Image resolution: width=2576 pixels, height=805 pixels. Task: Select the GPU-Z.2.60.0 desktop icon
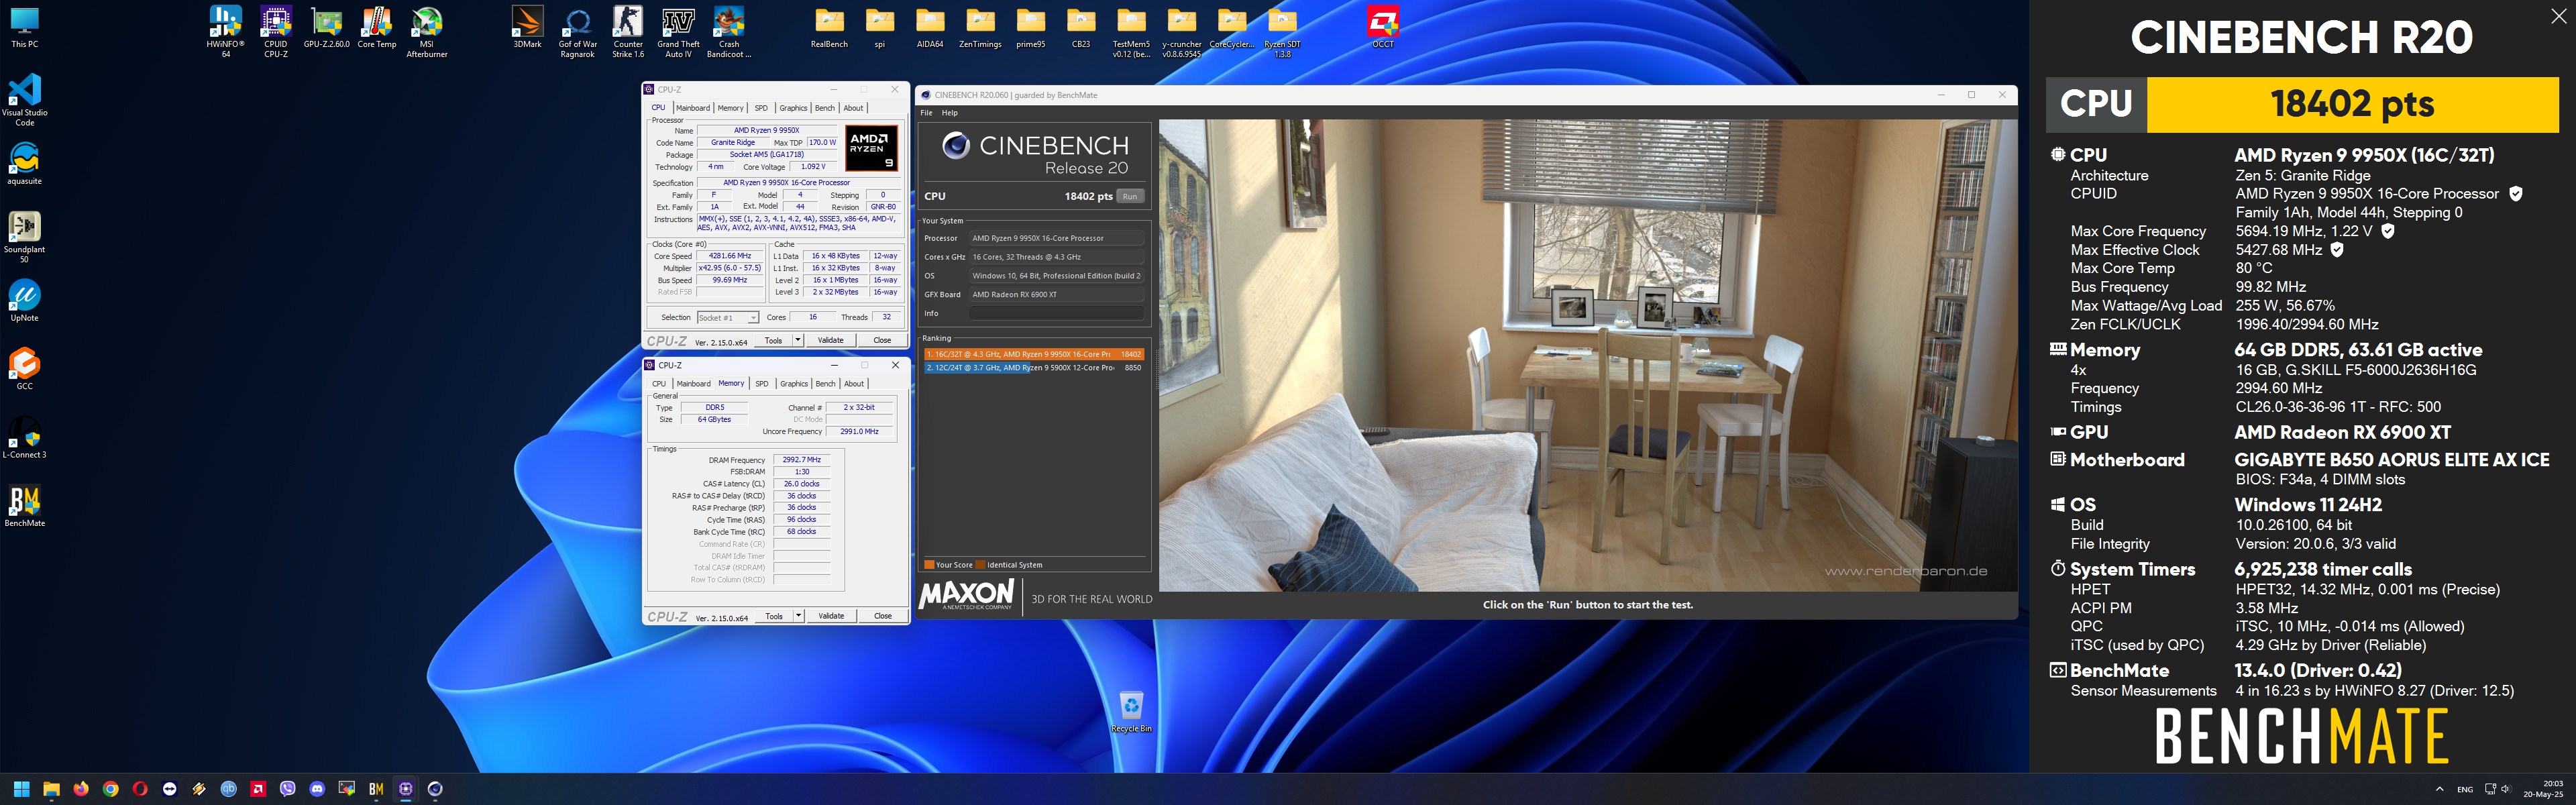click(x=327, y=28)
